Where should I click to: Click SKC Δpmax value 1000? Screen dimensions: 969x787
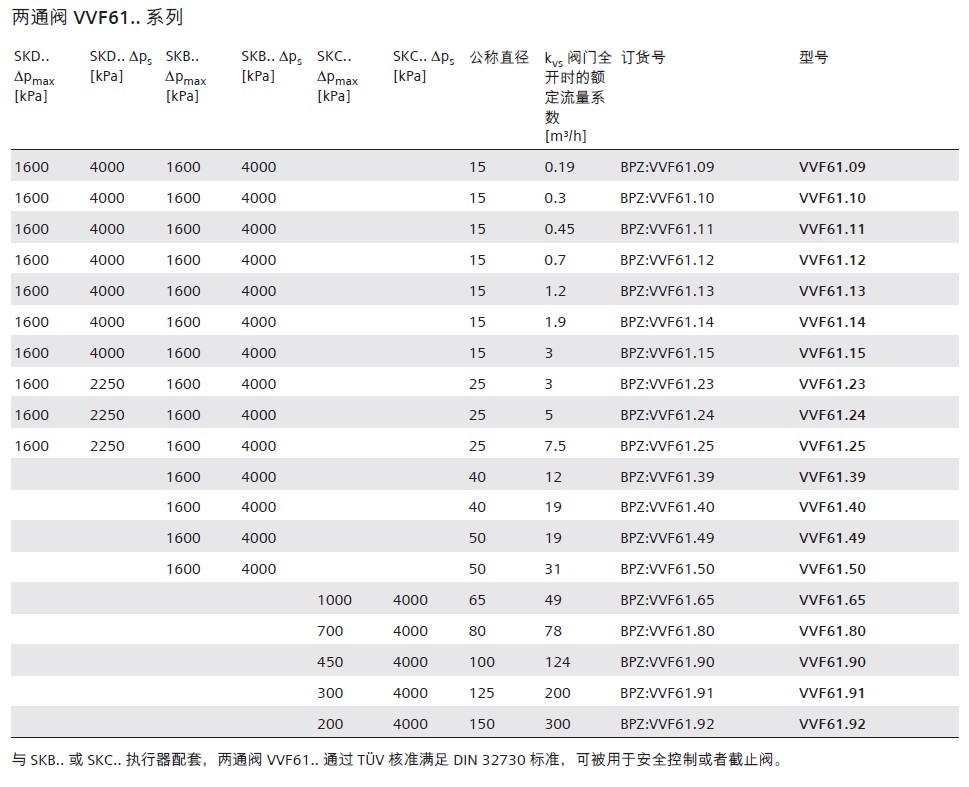(334, 600)
